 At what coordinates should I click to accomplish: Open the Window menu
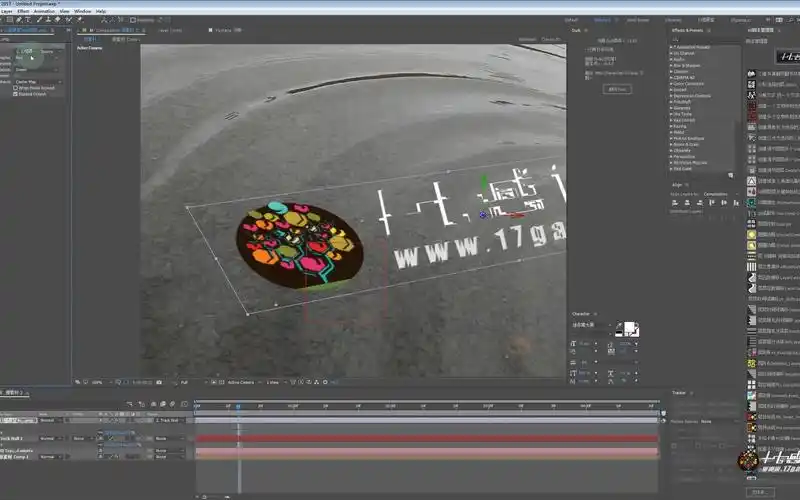coord(82,11)
